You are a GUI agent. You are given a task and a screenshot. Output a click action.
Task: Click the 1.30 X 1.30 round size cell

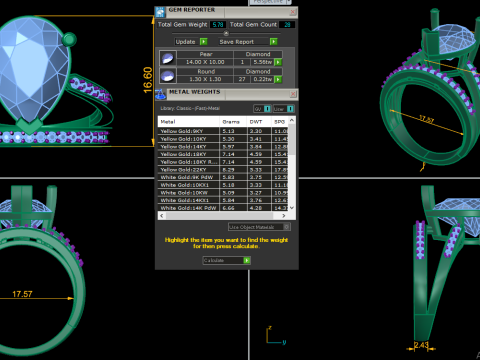click(x=205, y=79)
